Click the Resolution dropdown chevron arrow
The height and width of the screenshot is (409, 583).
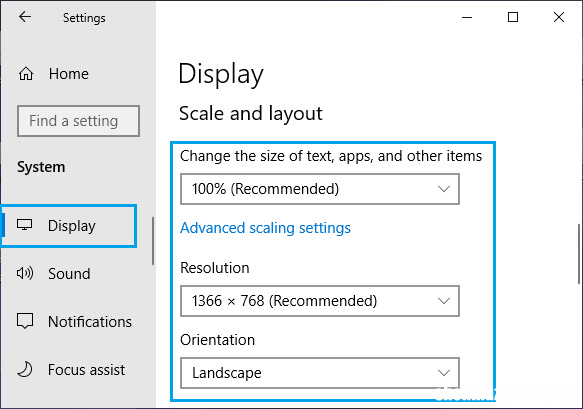pos(444,301)
